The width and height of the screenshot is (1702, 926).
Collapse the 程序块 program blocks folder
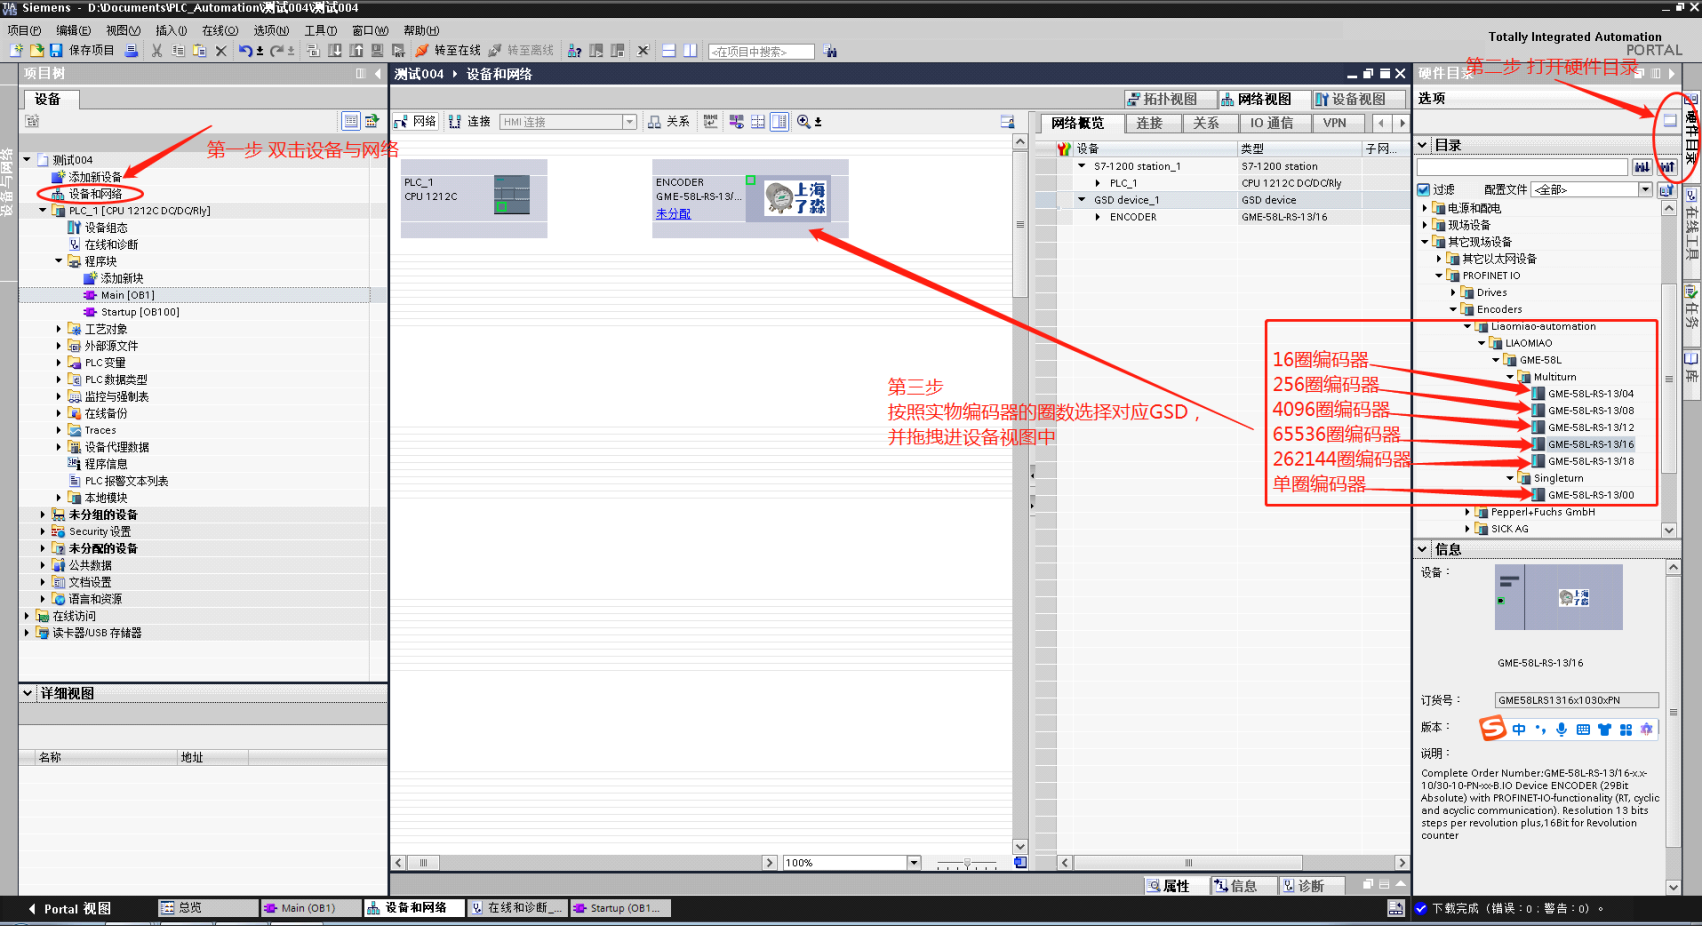click(x=59, y=261)
